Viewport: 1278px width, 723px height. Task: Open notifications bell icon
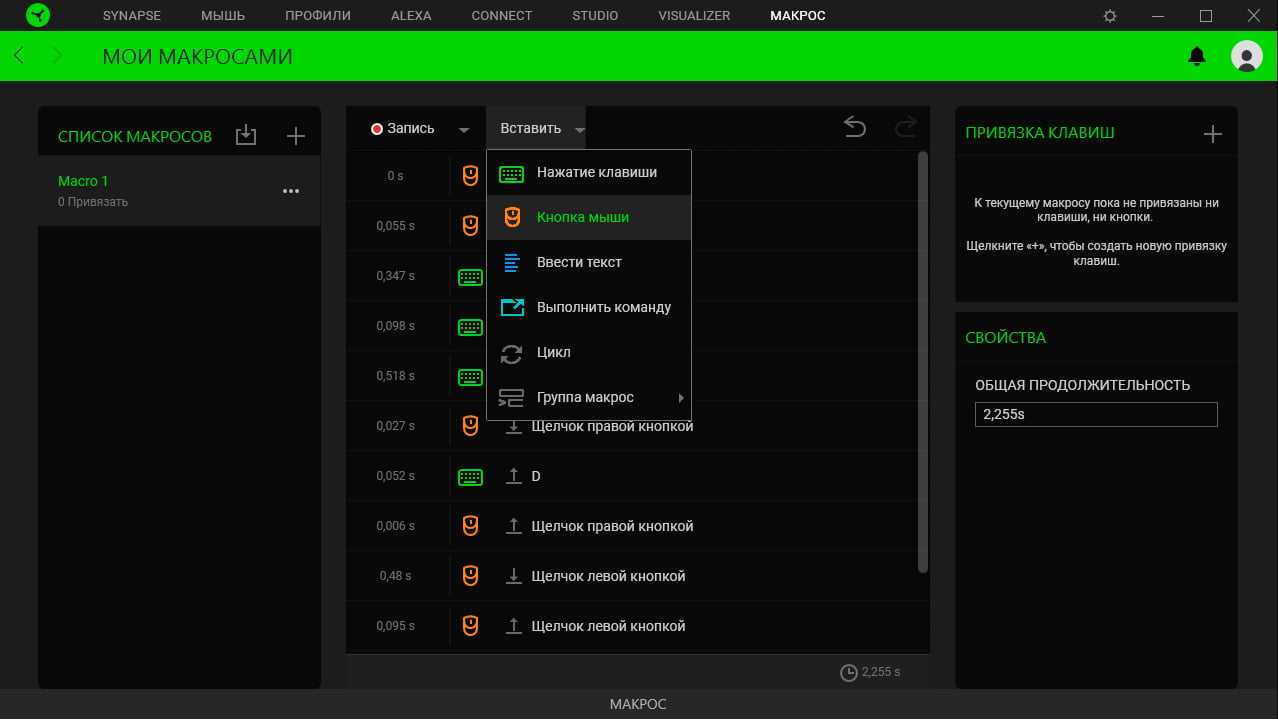click(x=1196, y=57)
